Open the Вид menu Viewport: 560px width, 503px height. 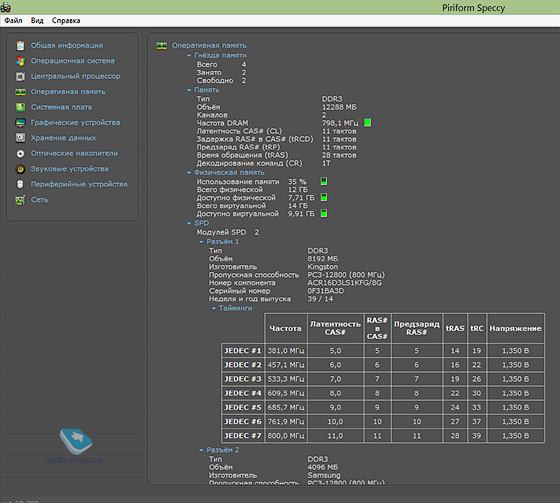[37, 20]
